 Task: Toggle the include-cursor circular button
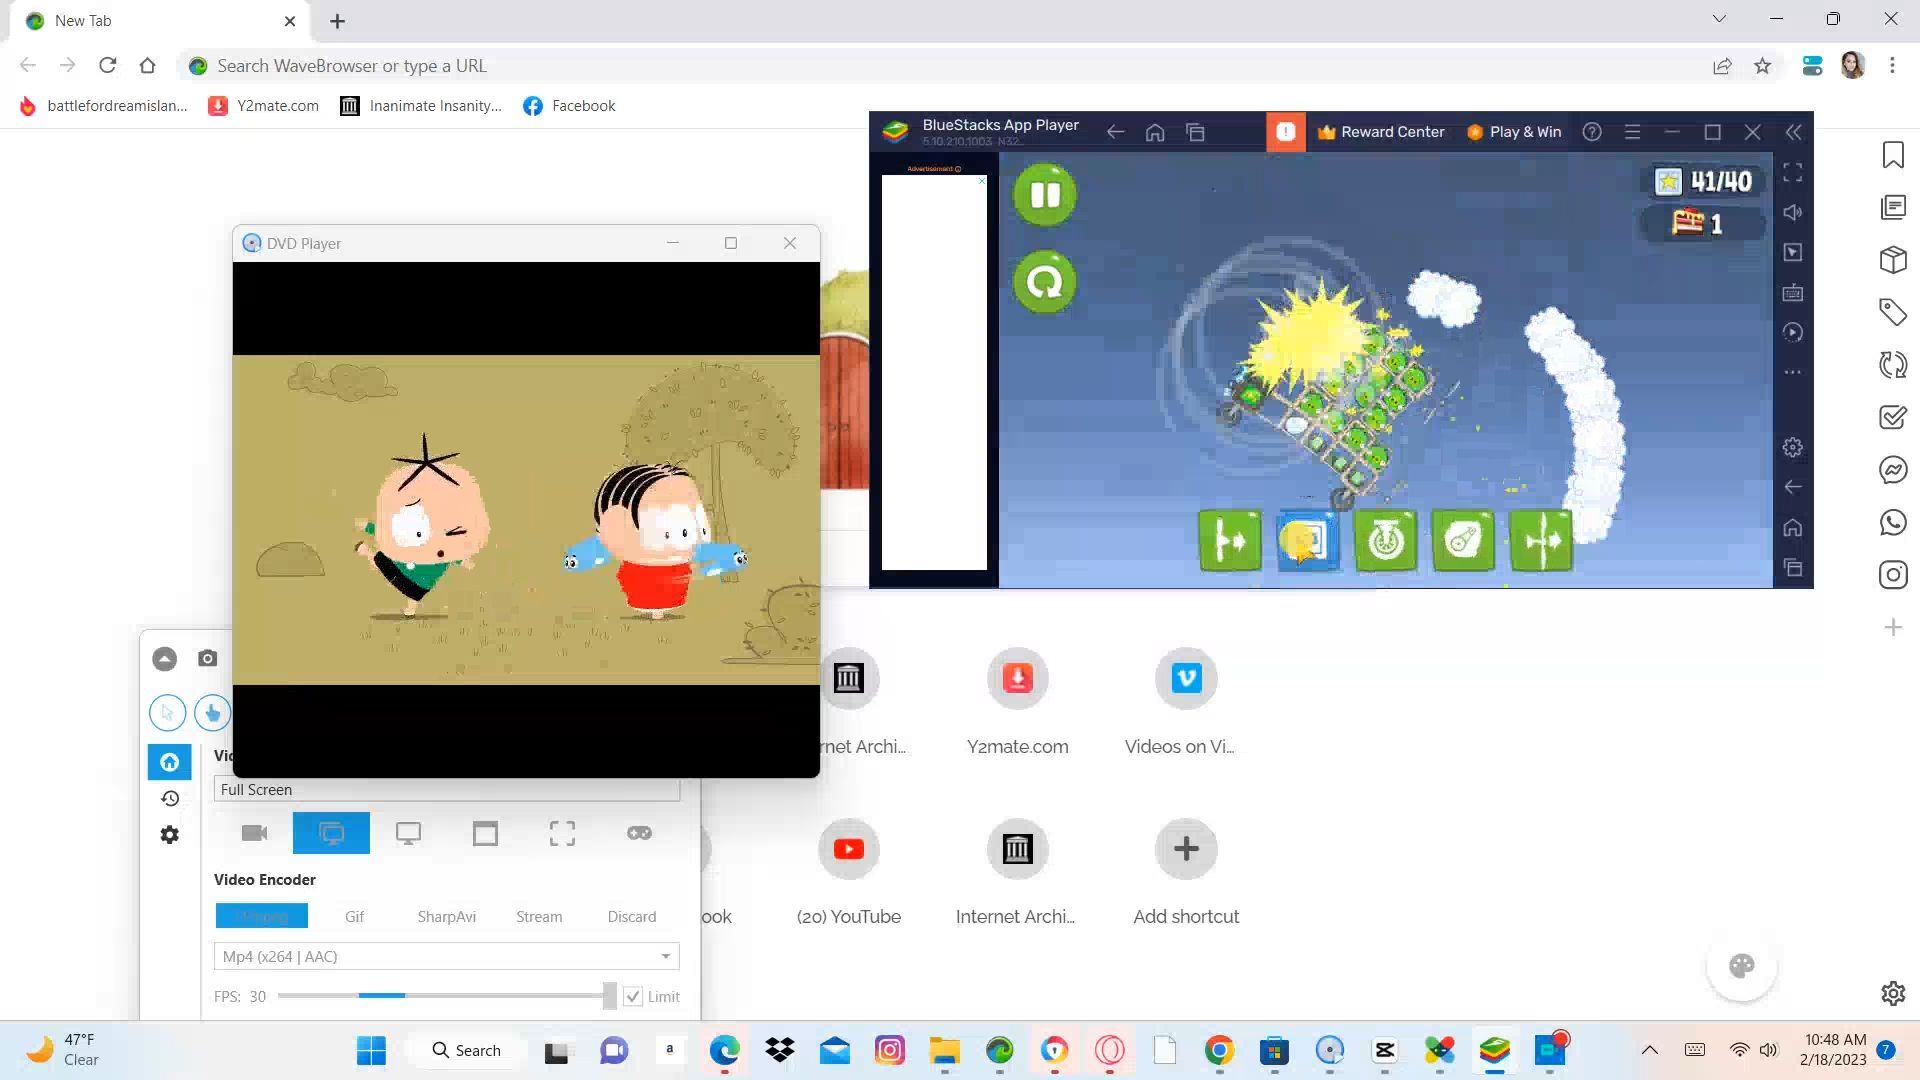coord(167,712)
